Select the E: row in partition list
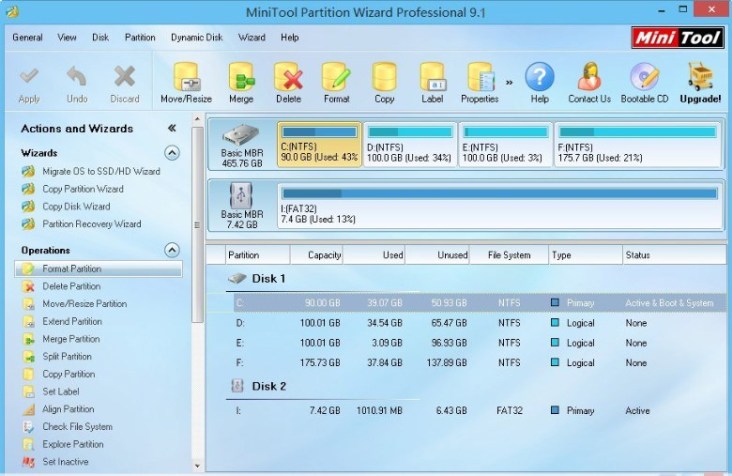Screen dimensions: 732x476 (479, 343)
